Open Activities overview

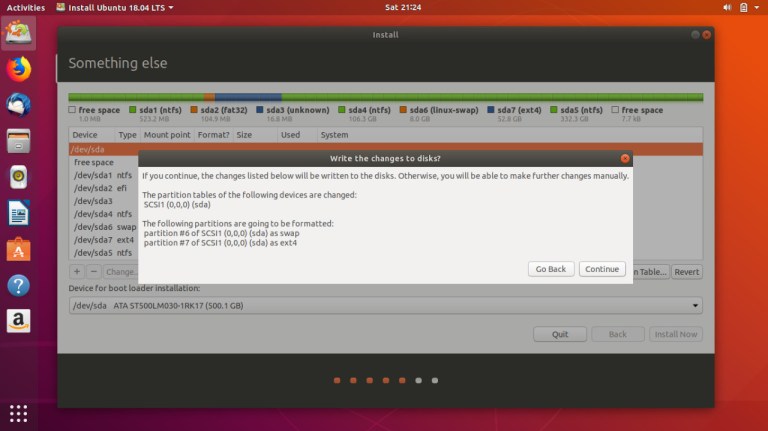point(25,7)
